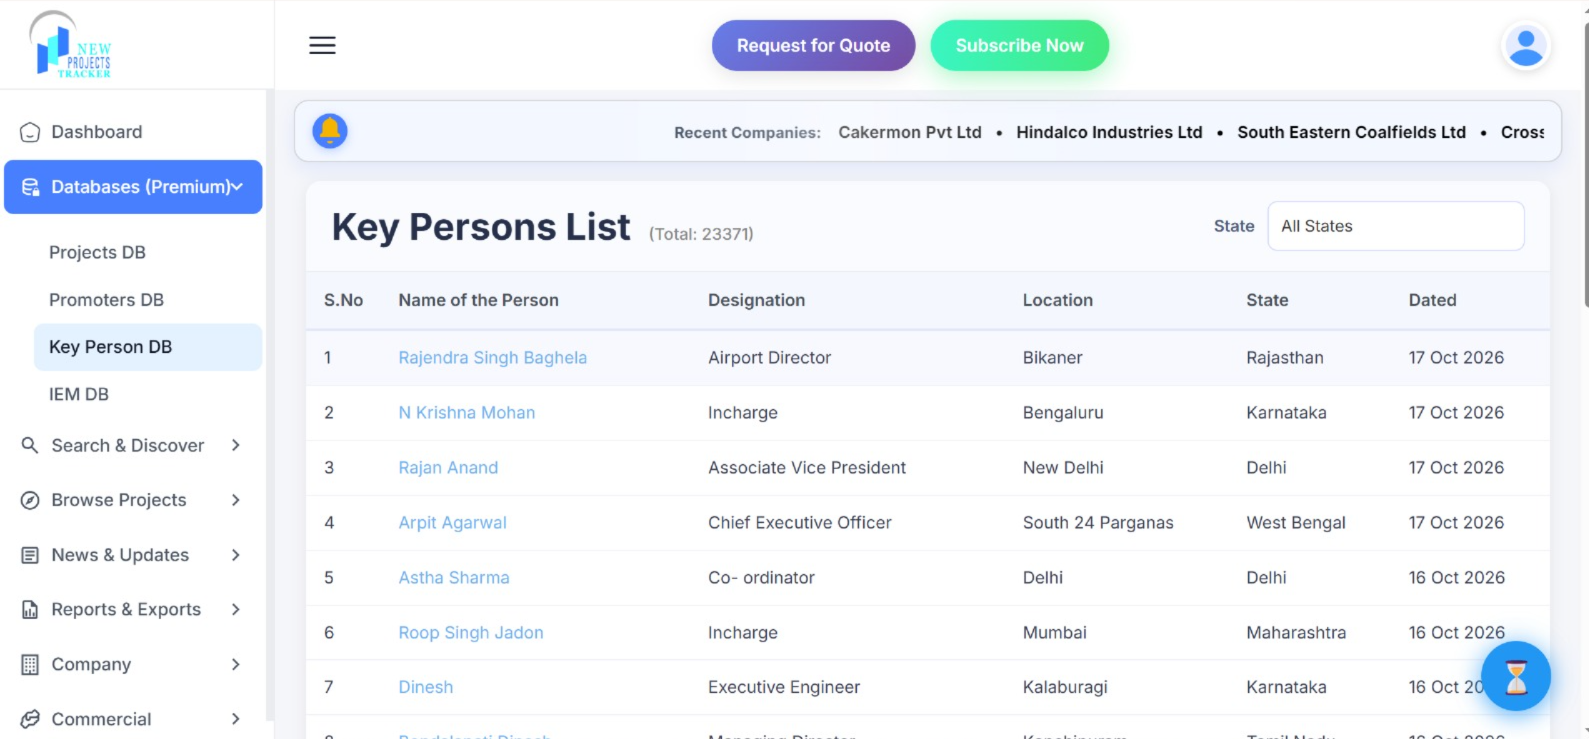Open the All States dropdown
This screenshot has height=739, width=1589.
(1396, 226)
